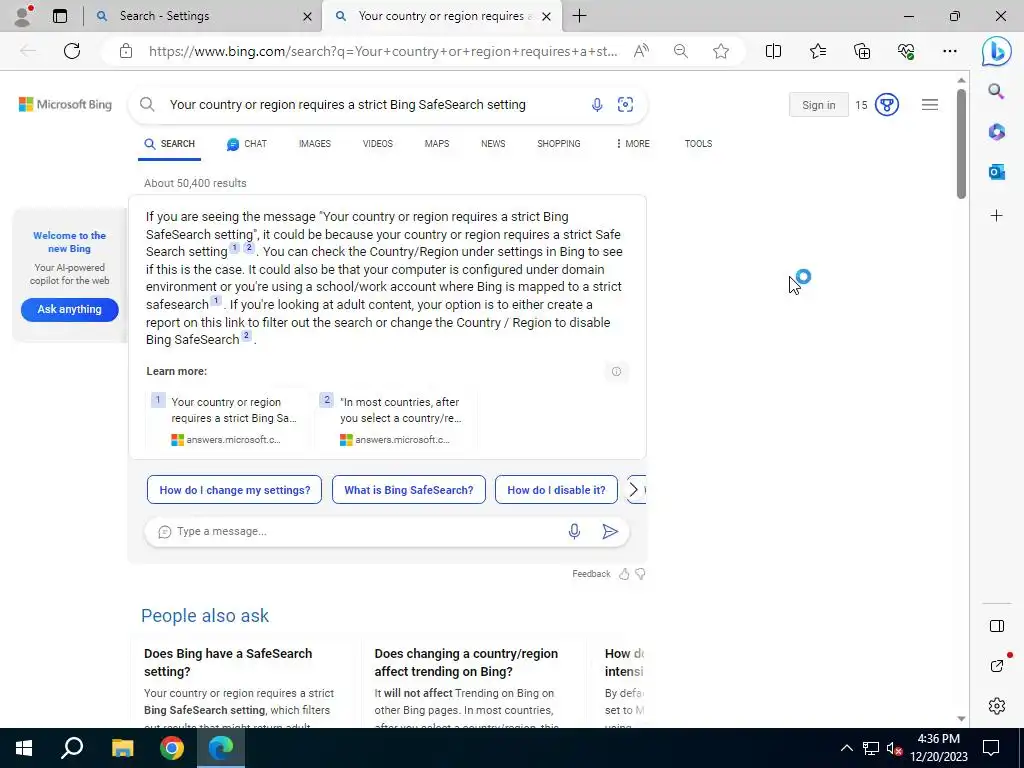
Task: Open the Microsoft 365 sidebar icon
Action: click(x=996, y=132)
